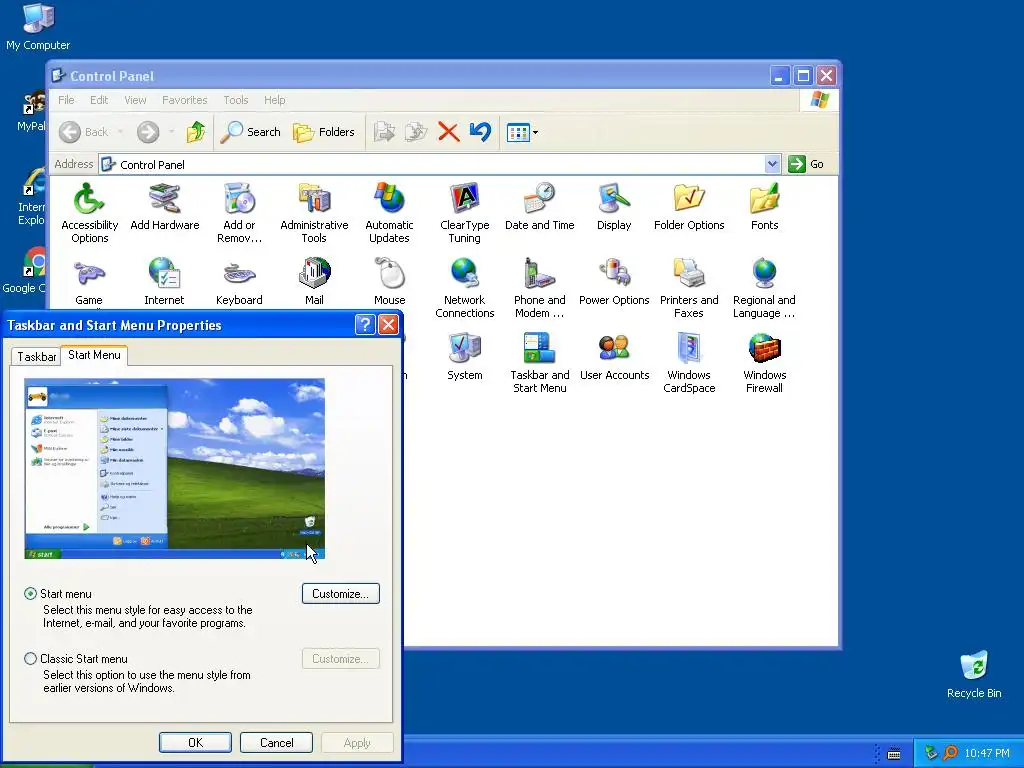1024x768 pixels.
Task: Expand the Address bar dropdown
Action: [x=772, y=164]
